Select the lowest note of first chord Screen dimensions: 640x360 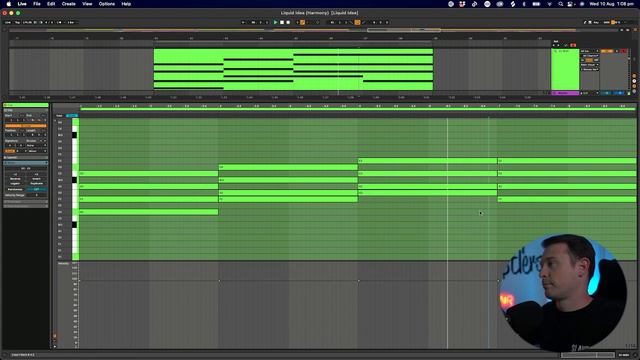(149, 212)
